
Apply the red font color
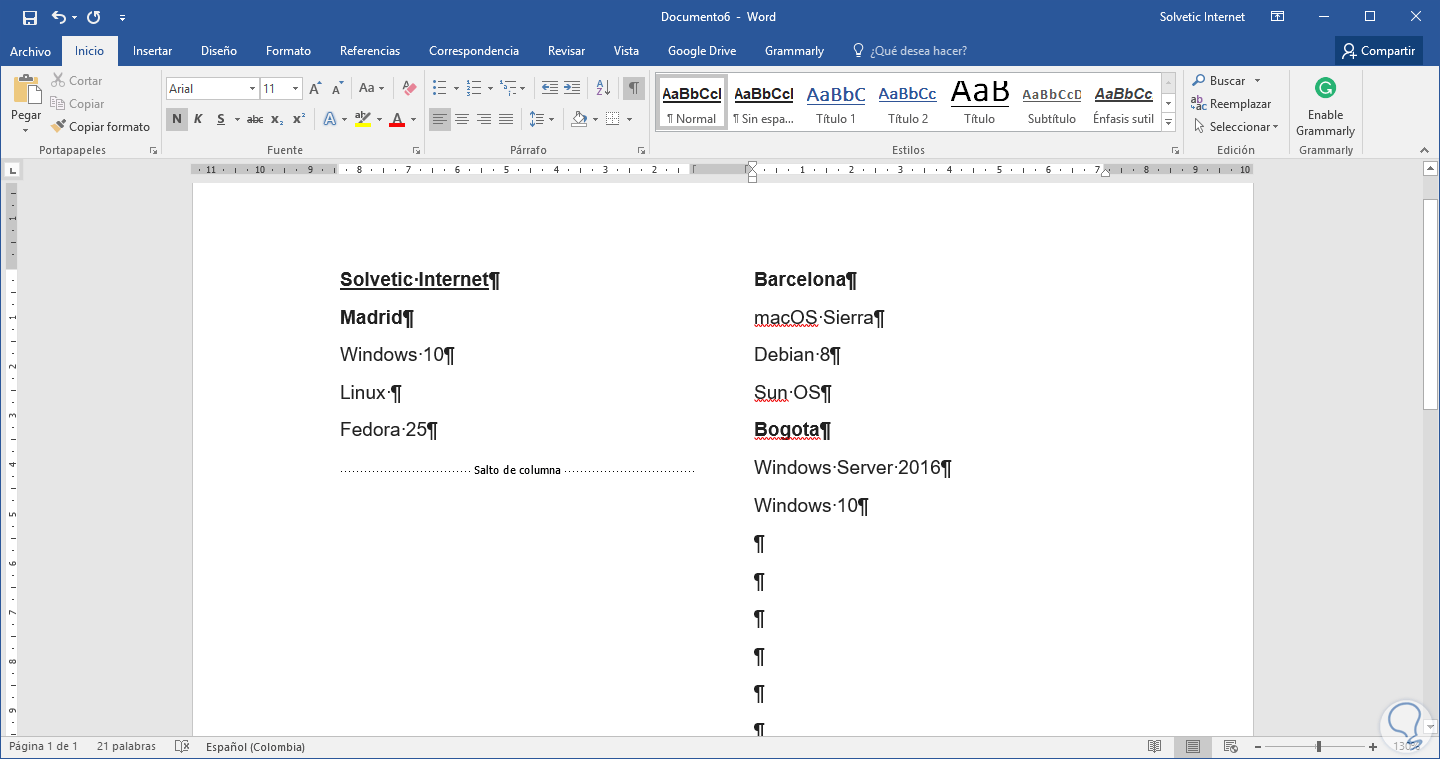(x=397, y=120)
